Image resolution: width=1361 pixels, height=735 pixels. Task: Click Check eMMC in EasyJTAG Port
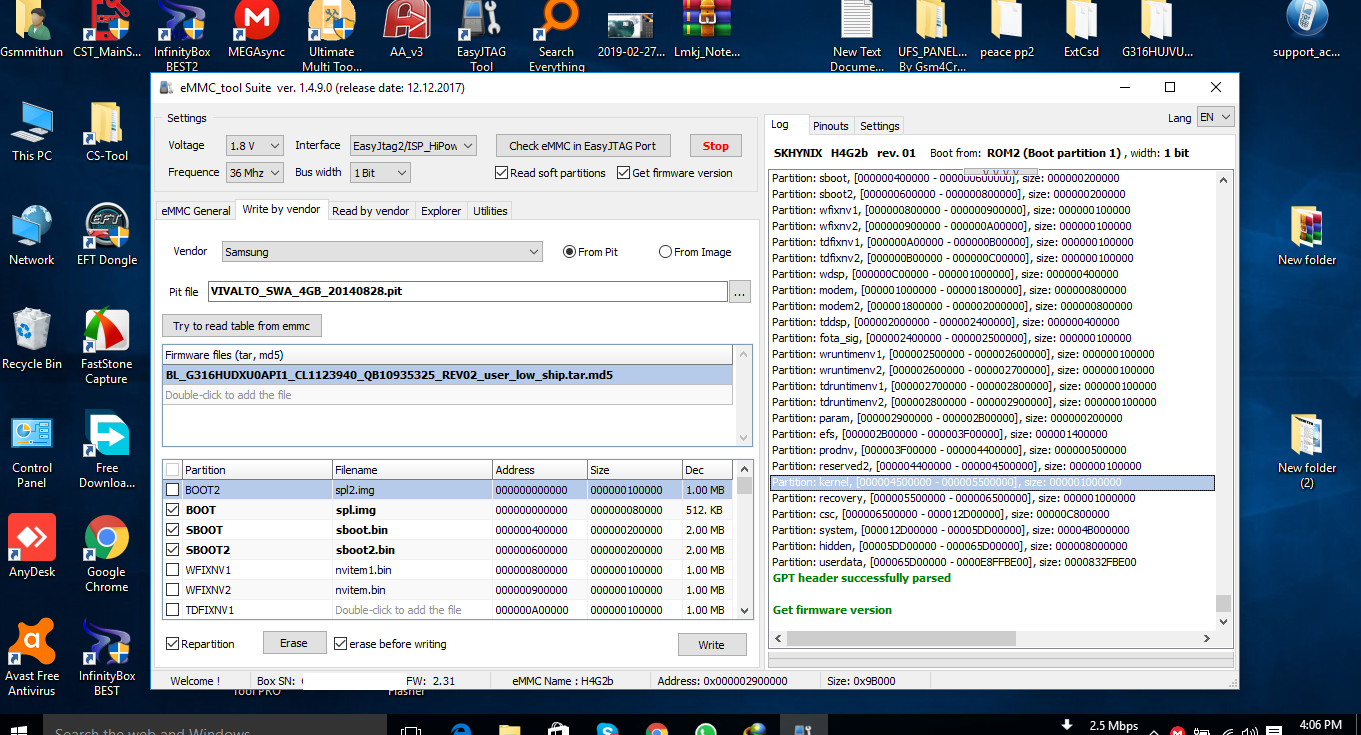pos(583,146)
